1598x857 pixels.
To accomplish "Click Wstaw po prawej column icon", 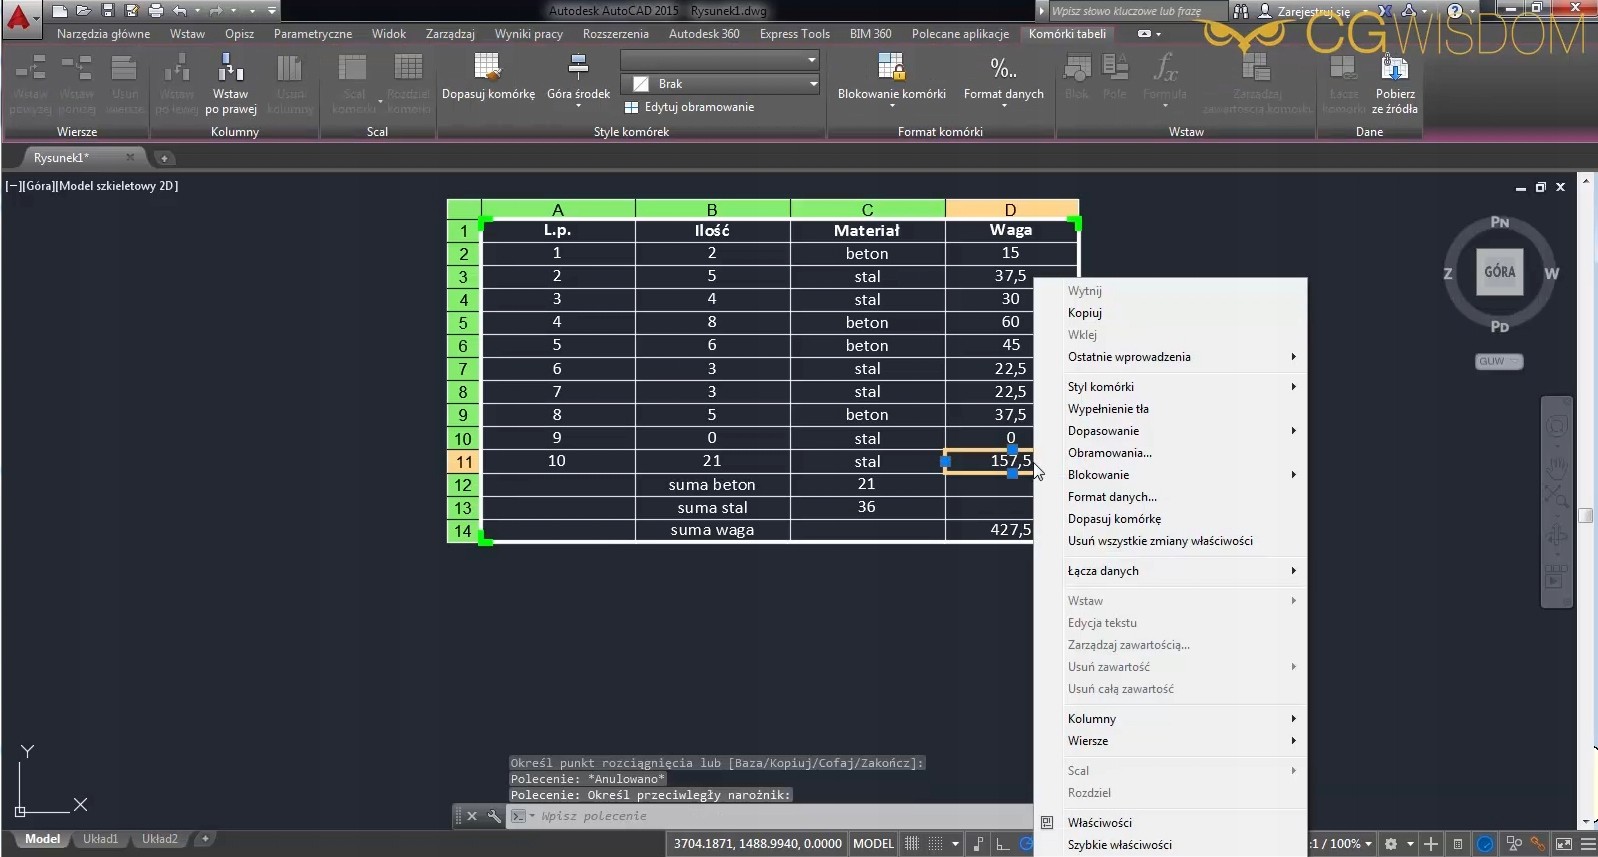I will click(231, 69).
